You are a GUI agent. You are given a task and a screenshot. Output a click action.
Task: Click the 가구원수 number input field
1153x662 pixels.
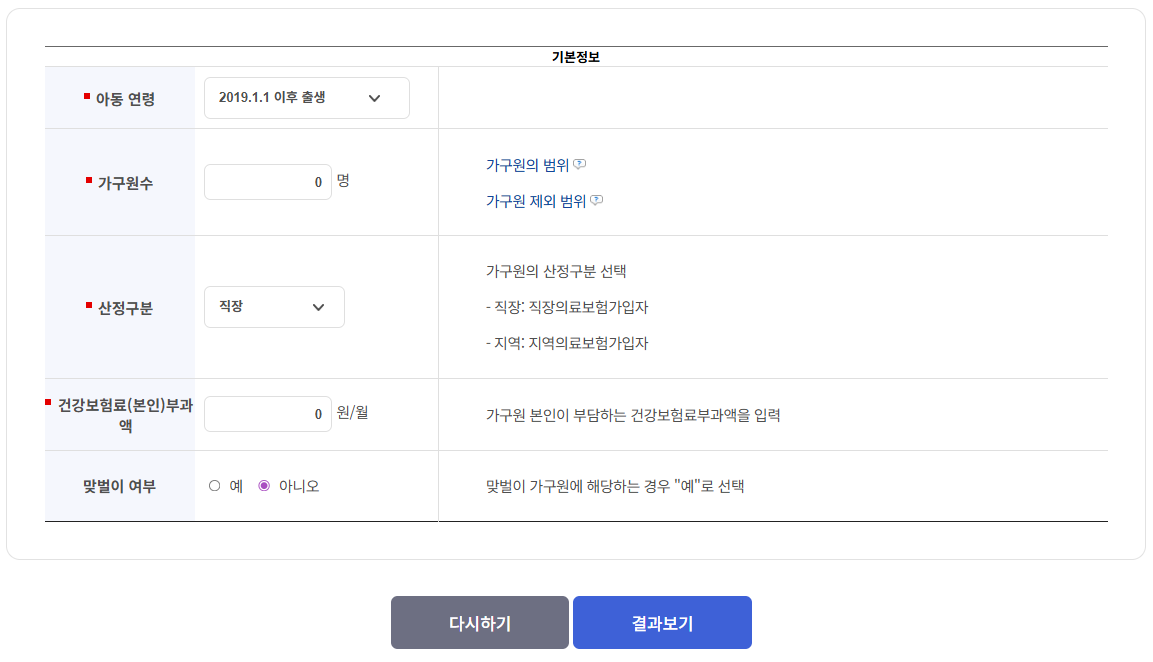(267, 181)
